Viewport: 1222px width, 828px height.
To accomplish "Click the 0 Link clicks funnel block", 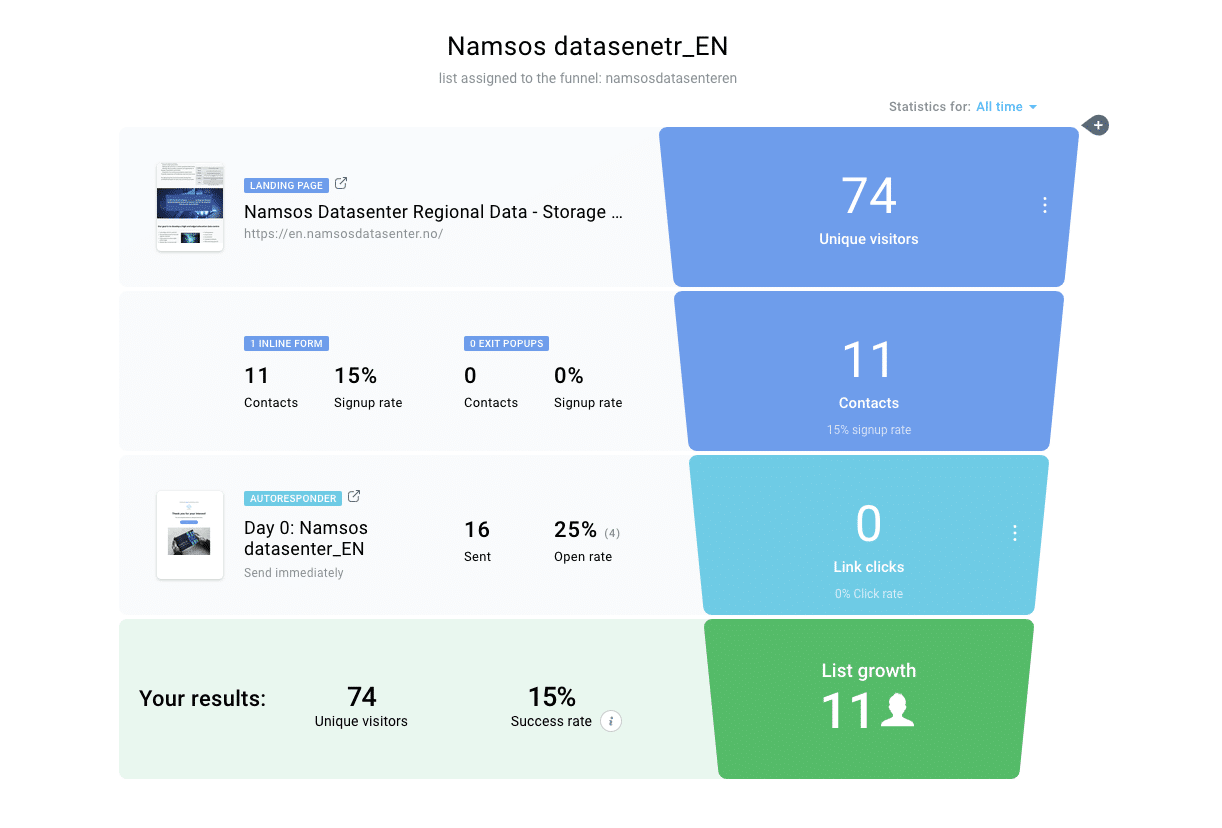I will (x=869, y=535).
